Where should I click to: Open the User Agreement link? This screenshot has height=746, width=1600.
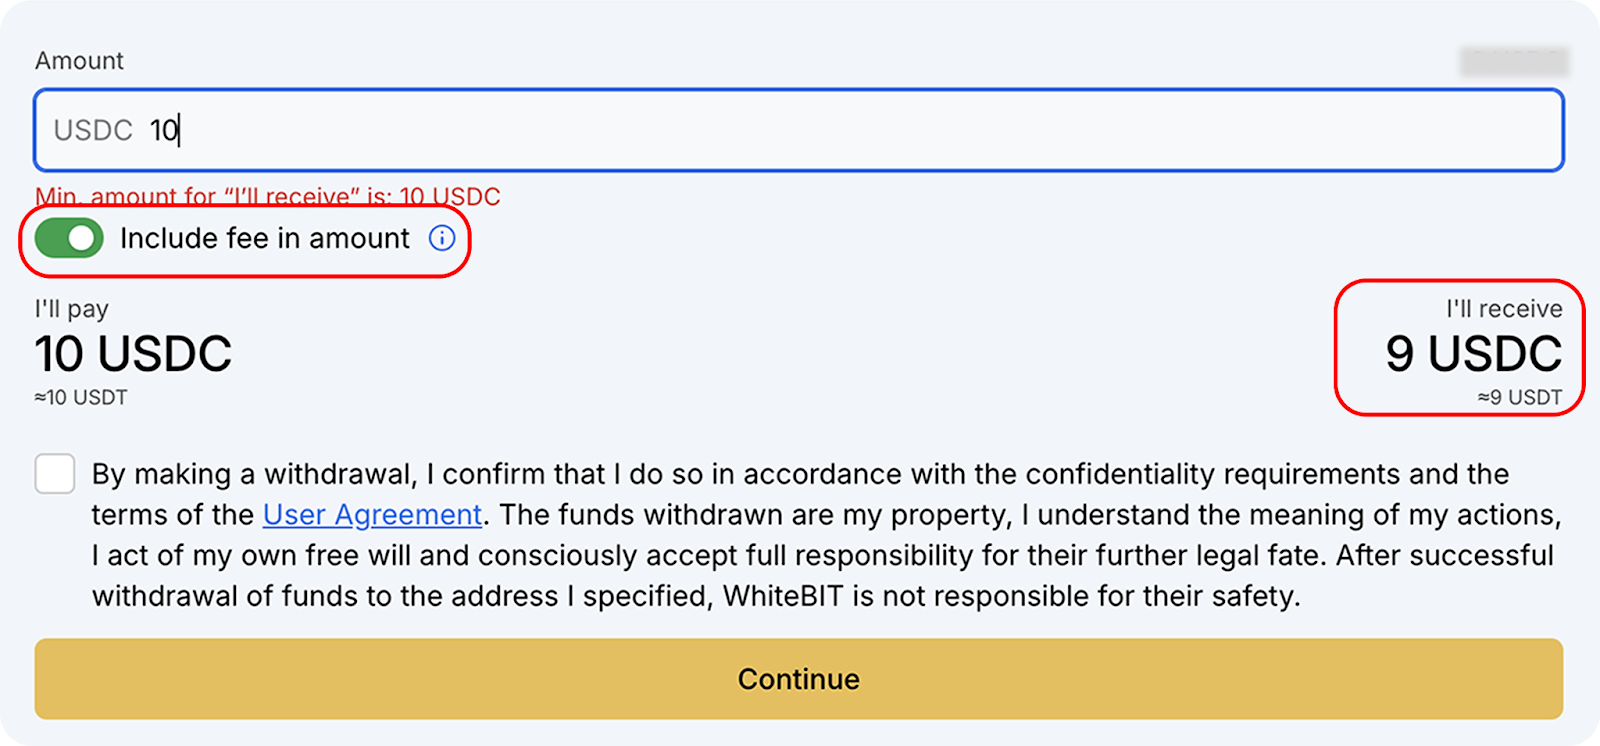point(372,515)
